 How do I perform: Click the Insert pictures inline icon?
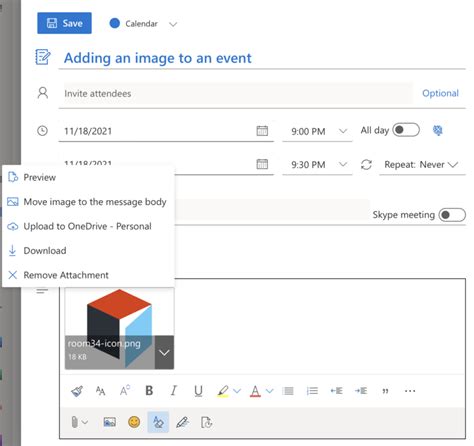click(110, 422)
